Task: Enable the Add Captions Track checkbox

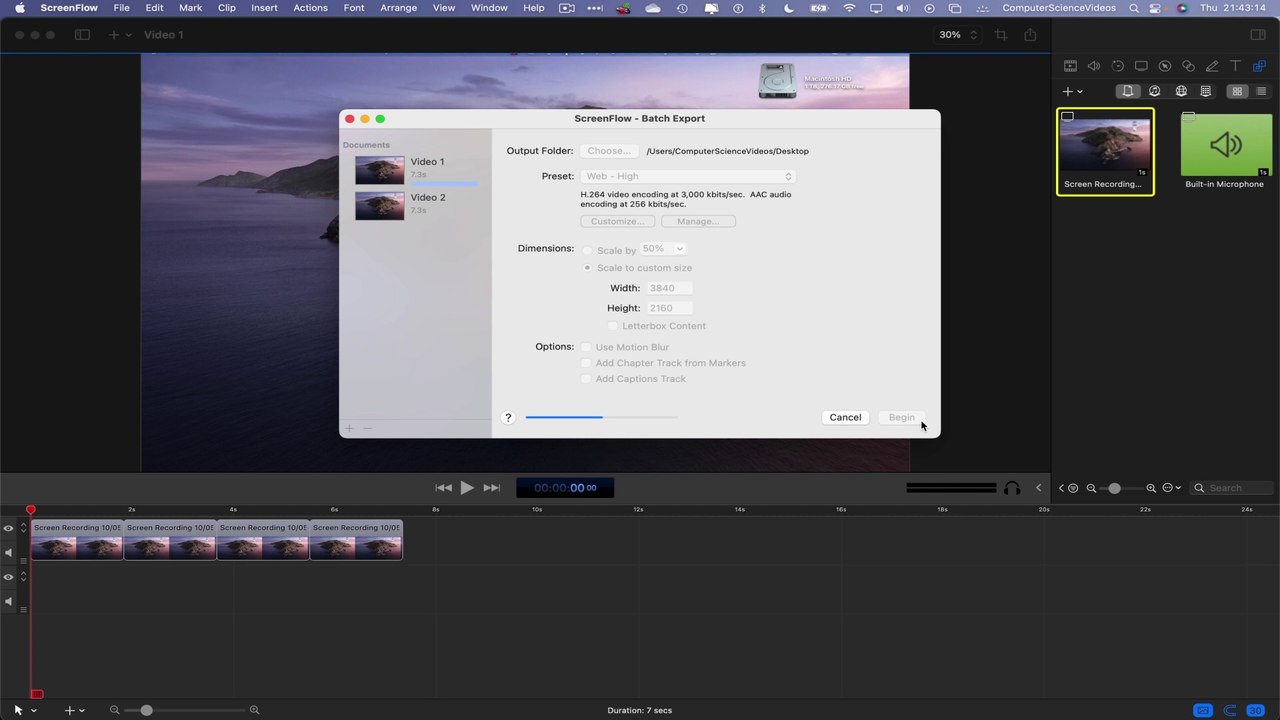Action: click(x=586, y=379)
